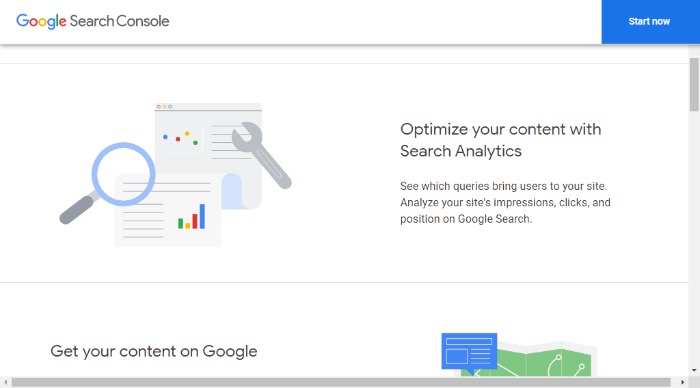Image resolution: width=700 pixels, height=388 pixels.
Task: Click the Optimize your content with Search Analytics heading
Action: click(500, 140)
